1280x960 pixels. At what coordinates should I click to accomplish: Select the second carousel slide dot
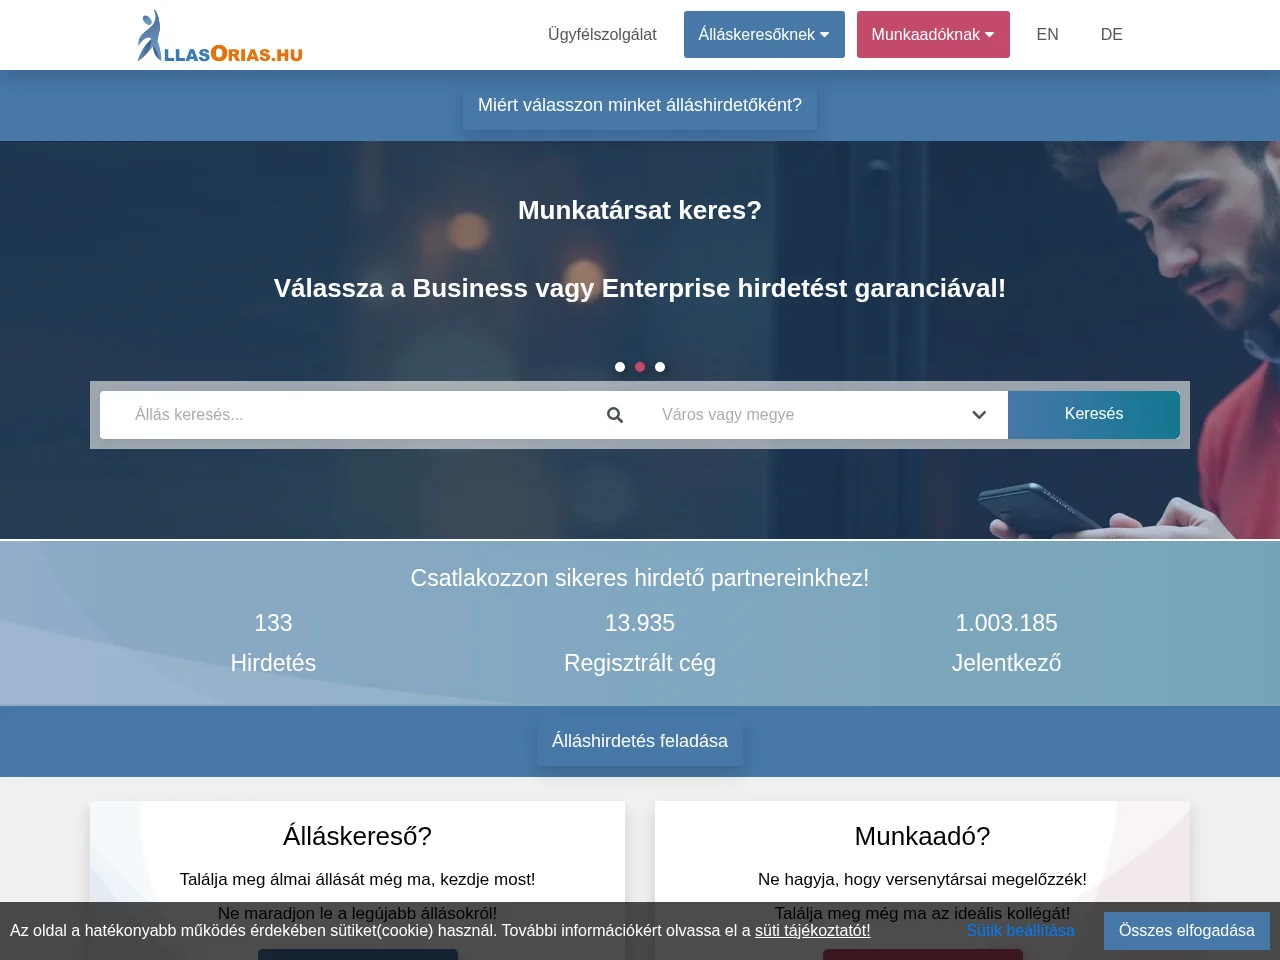click(x=640, y=367)
